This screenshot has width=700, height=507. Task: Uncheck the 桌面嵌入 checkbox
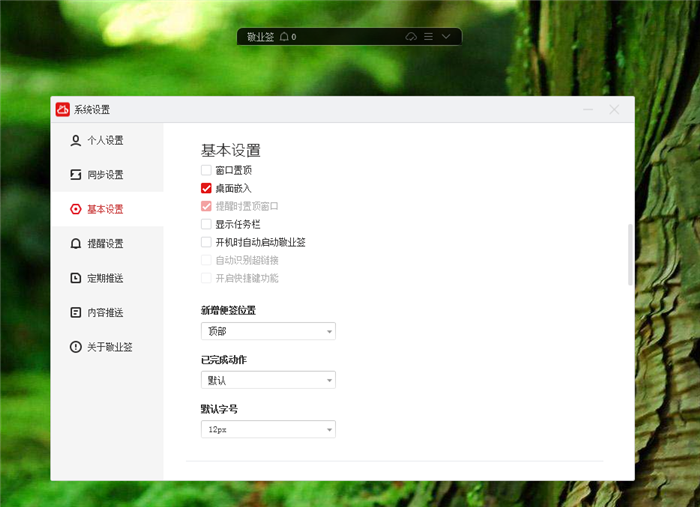coord(206,188)
